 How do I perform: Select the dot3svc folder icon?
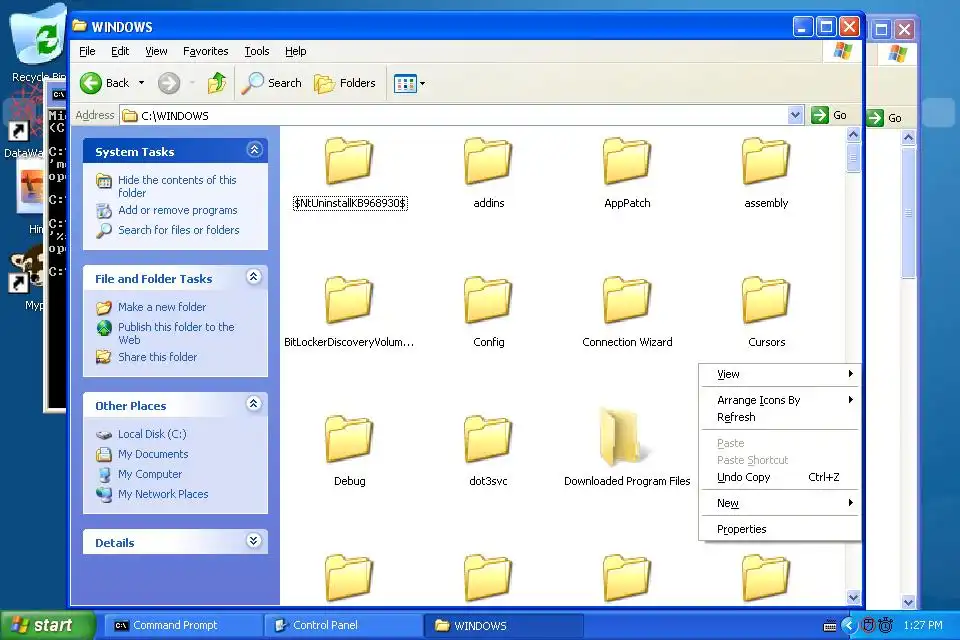pyautogui.click(x=488, y=439)
